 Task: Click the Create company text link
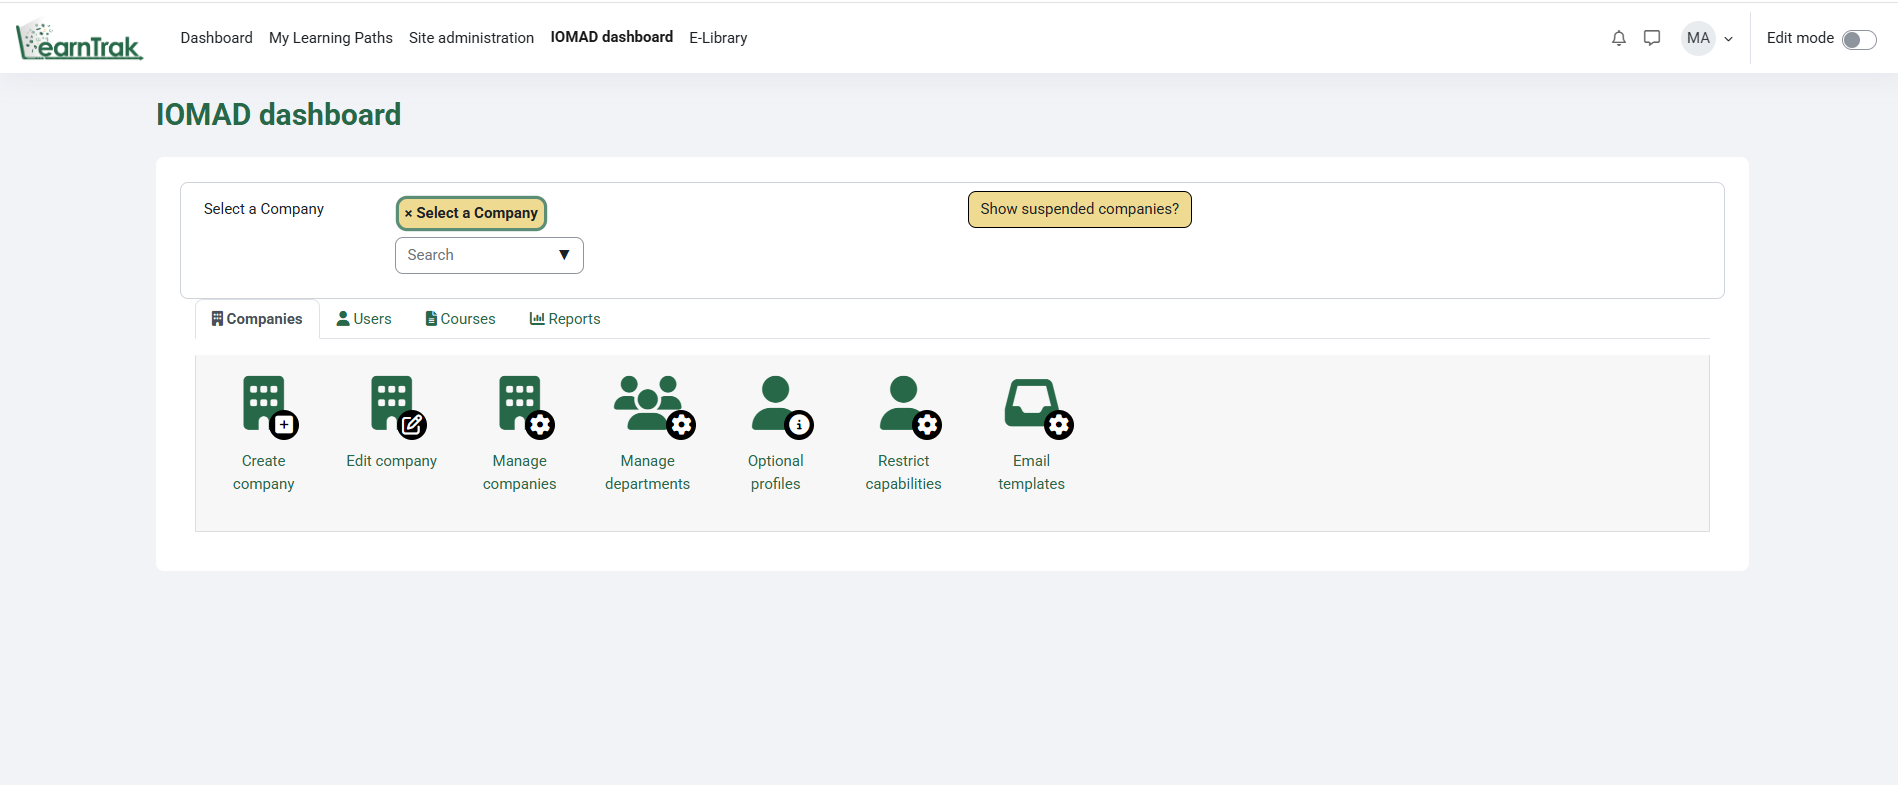point(264,472)
